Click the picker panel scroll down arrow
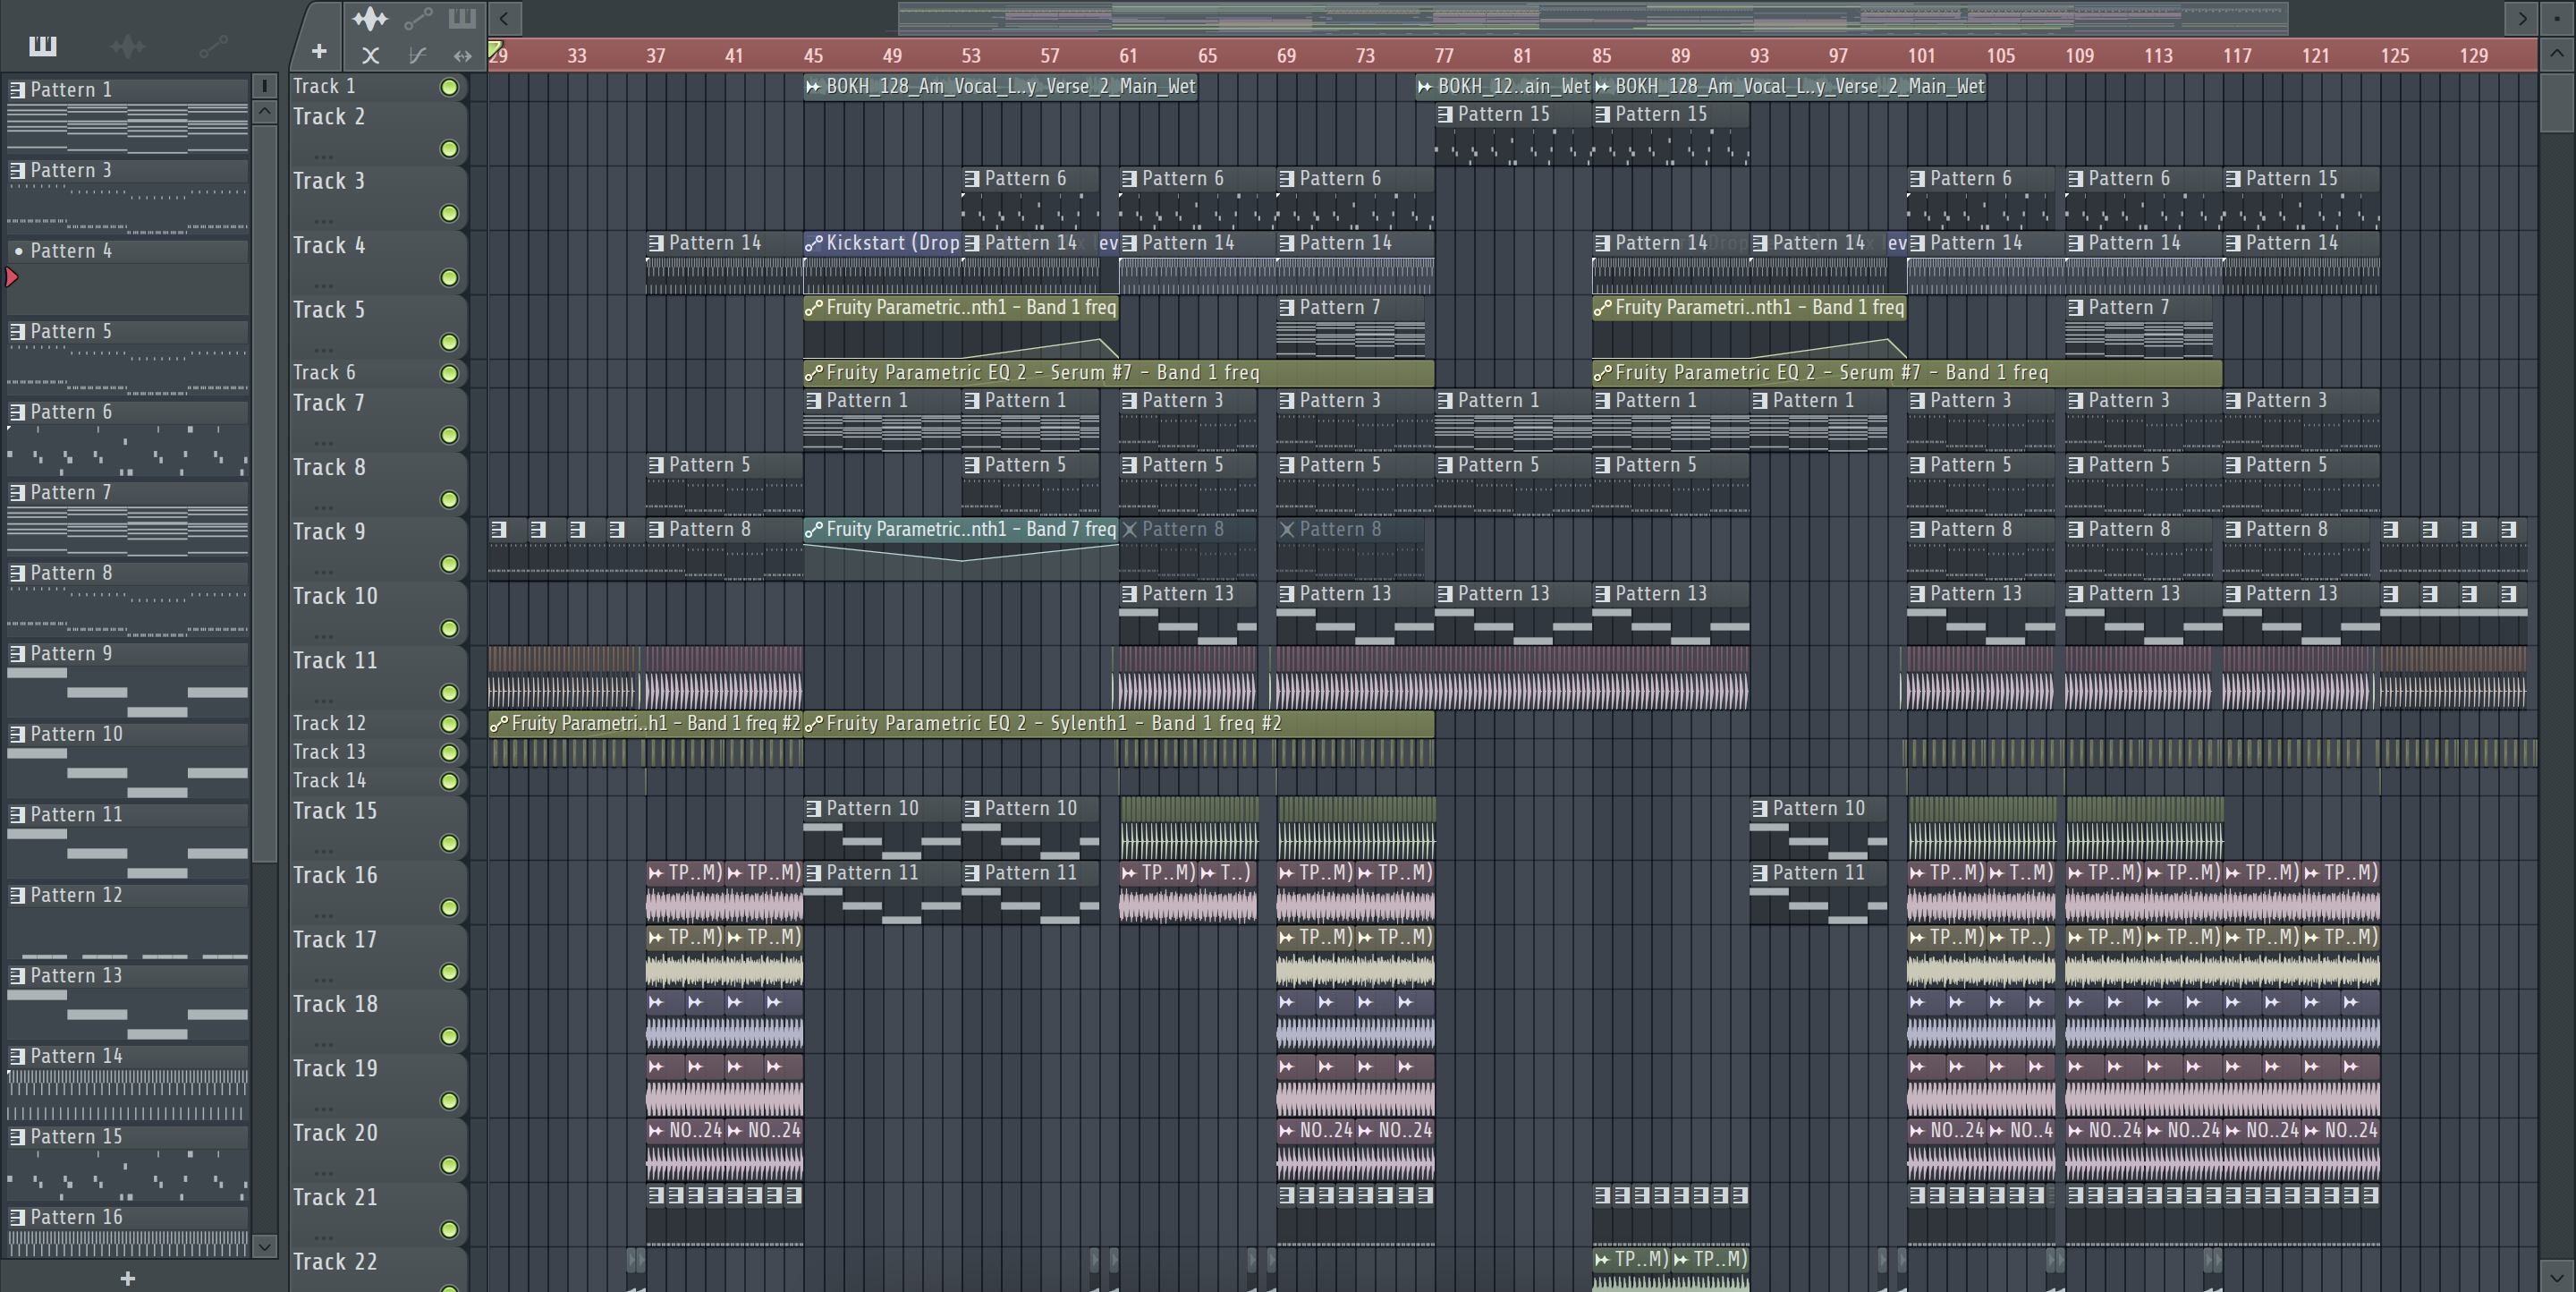The width and height of the screenshot is (2576, 1292). [265, 1246]
